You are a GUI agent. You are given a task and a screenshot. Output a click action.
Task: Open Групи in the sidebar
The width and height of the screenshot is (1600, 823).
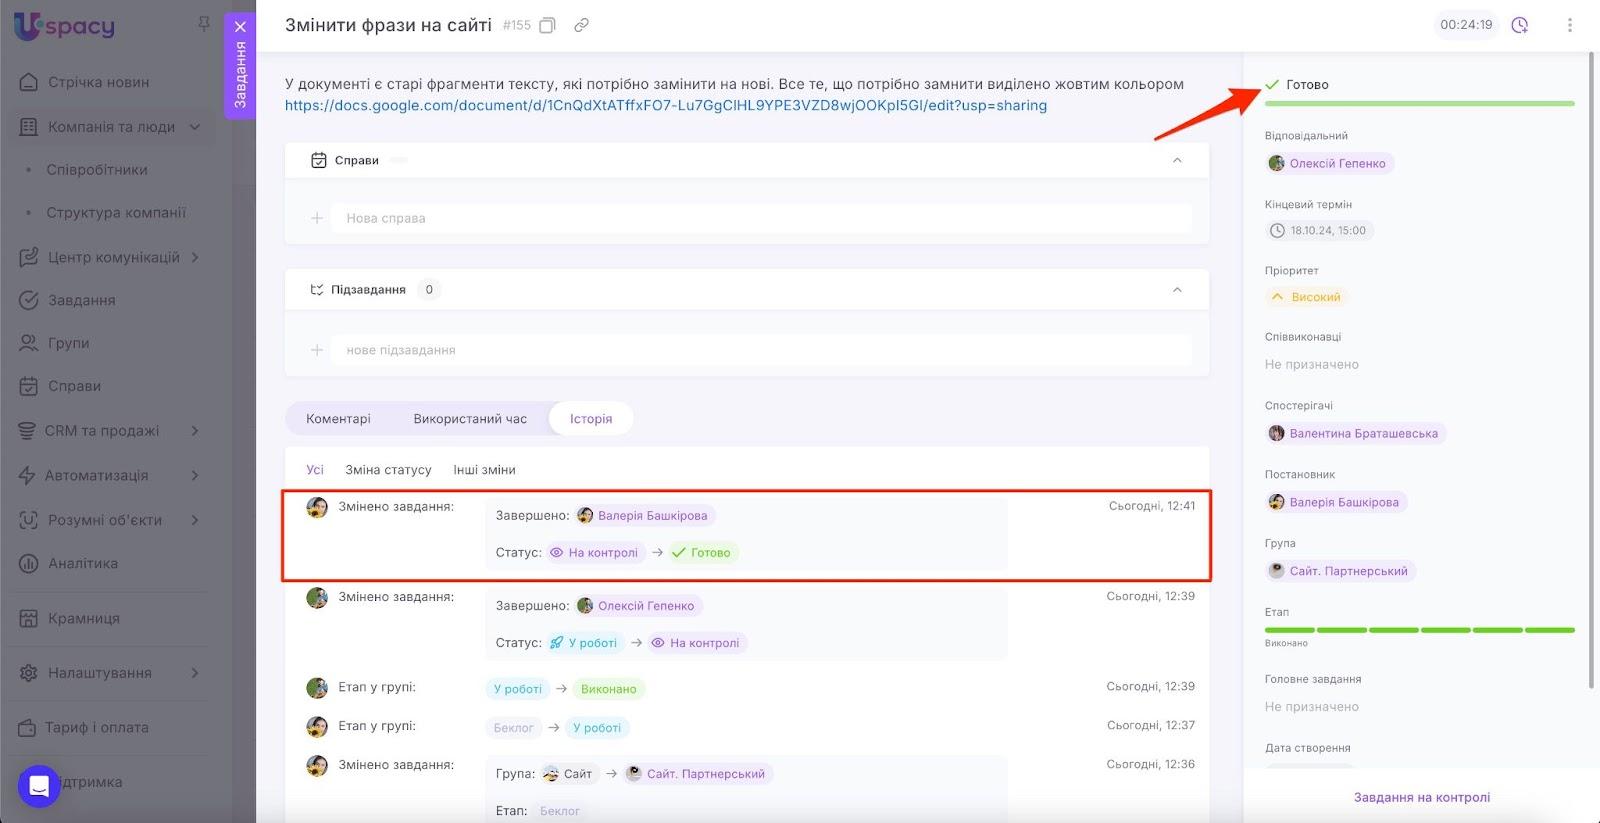69,343
